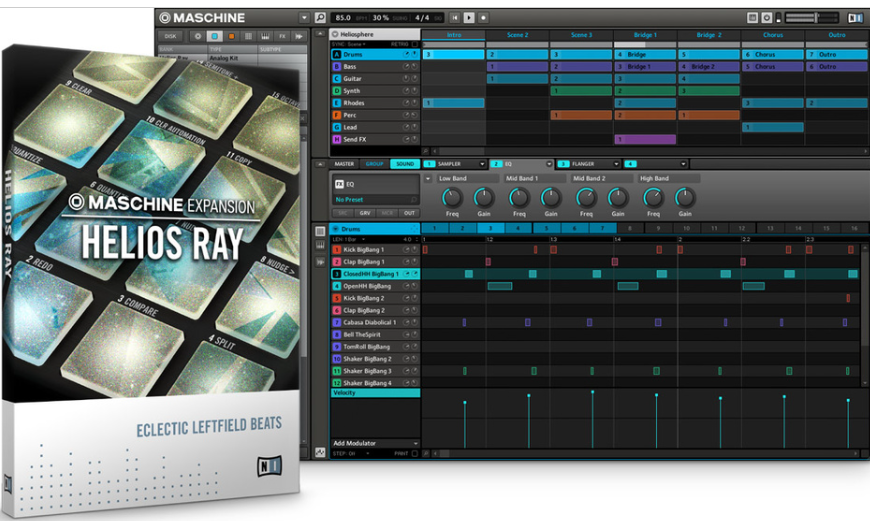870x521 pixels.
Task: Start playback with the play button
Action: 469,18
